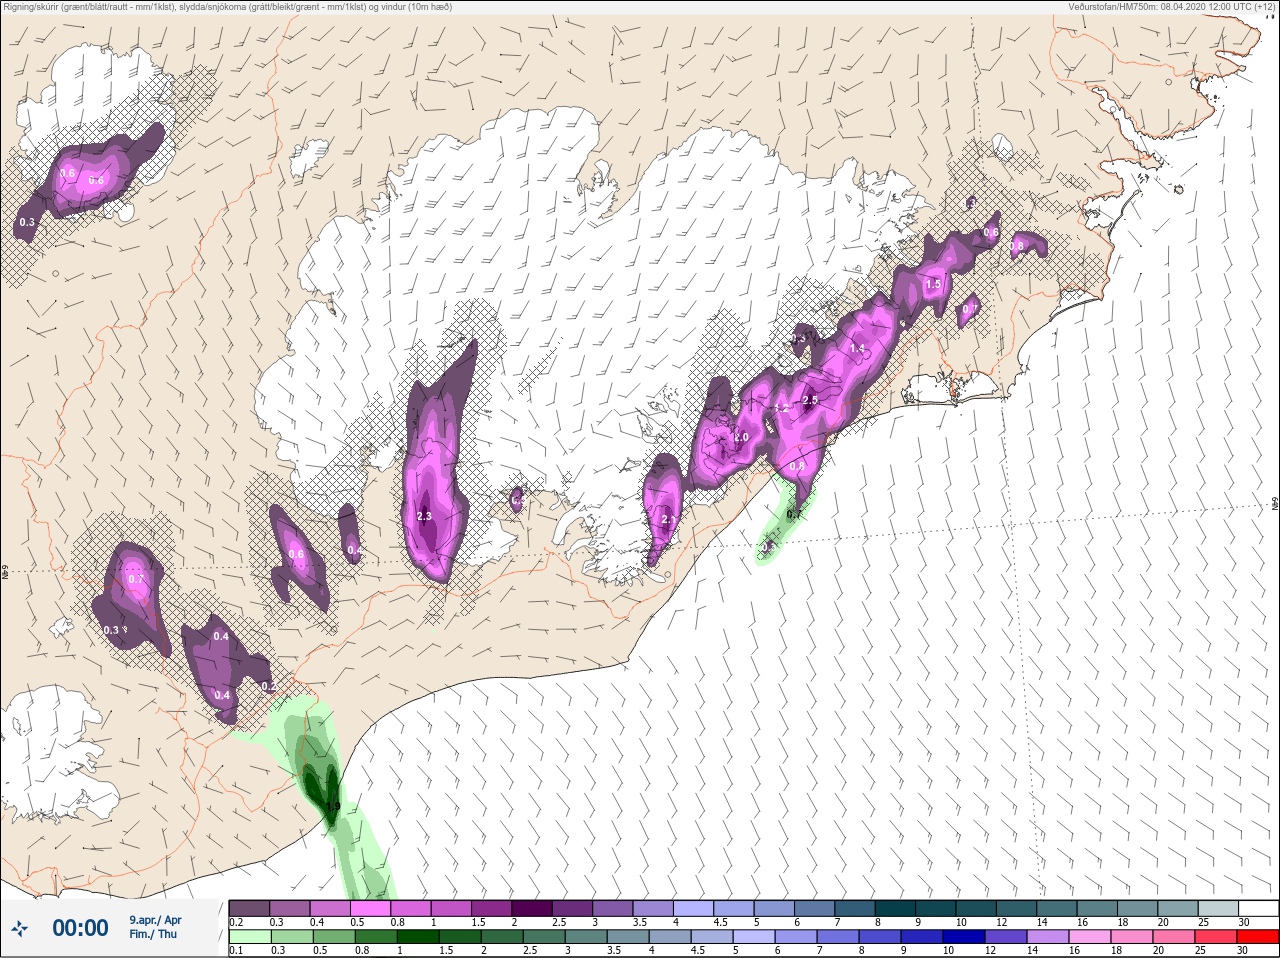
Task: Click the 4.5 label under the rain legend
Action: [x=698, y=950]
